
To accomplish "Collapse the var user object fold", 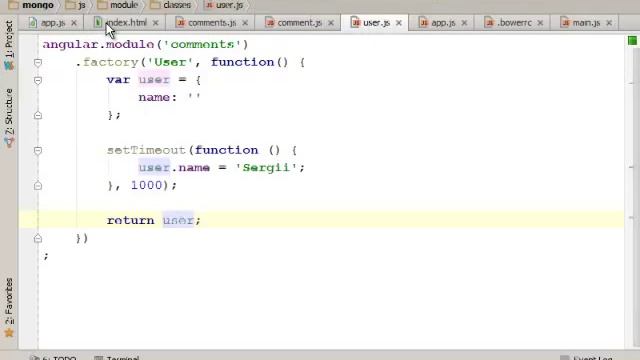I will pos(38,80).
